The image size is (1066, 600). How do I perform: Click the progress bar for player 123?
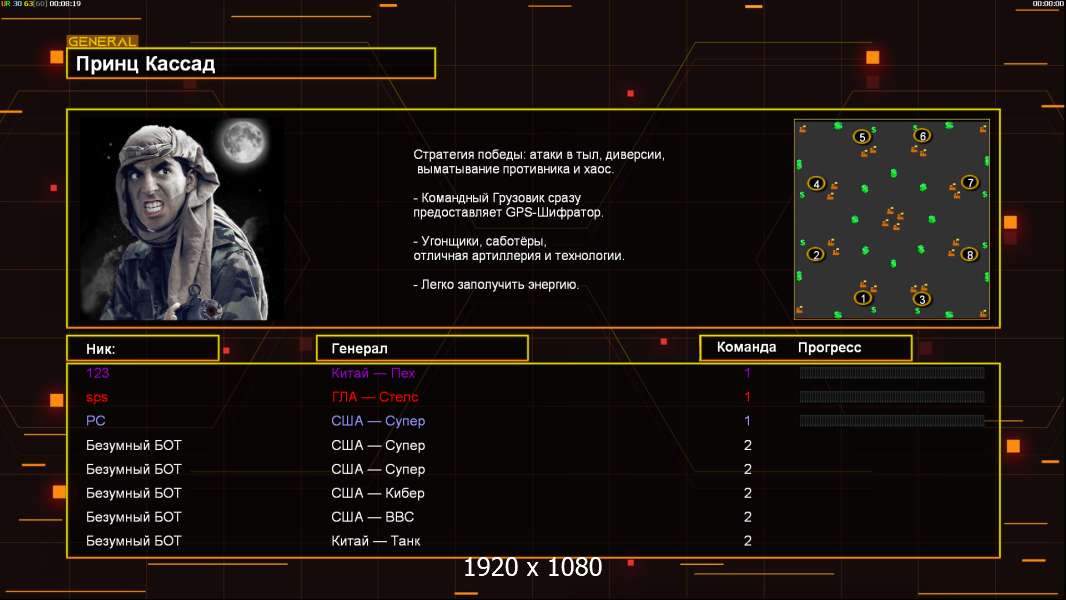click(x=891, y=373)
